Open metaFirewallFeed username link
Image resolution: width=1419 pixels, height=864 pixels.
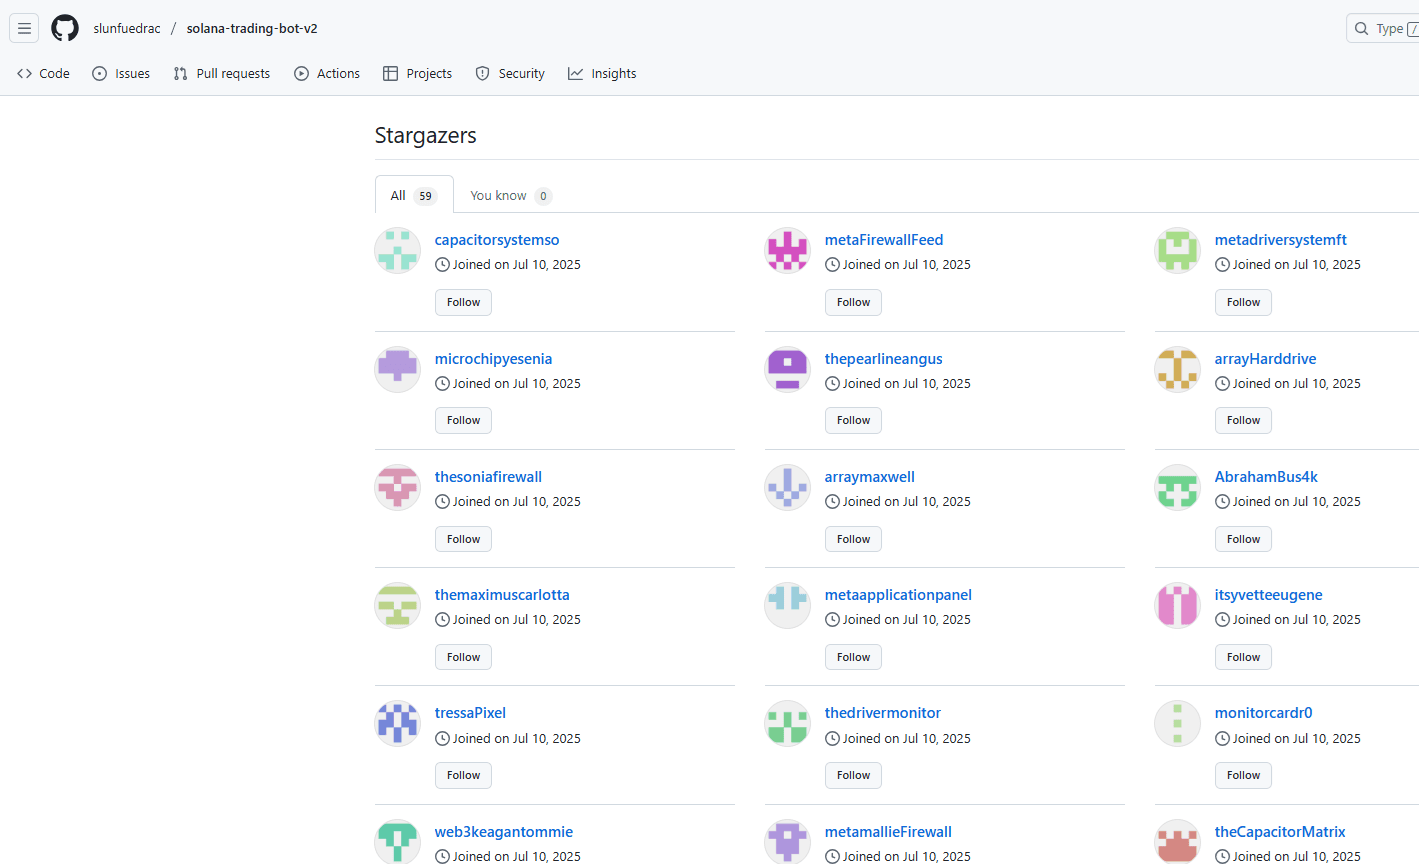[884, 240]
